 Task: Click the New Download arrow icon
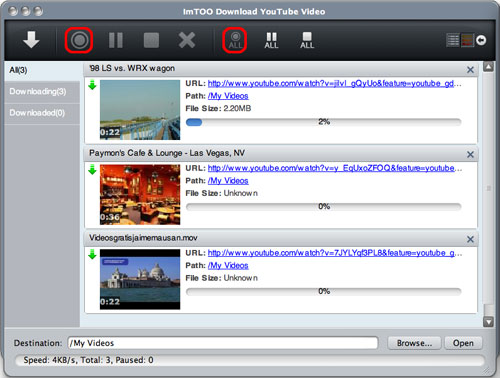31,40
